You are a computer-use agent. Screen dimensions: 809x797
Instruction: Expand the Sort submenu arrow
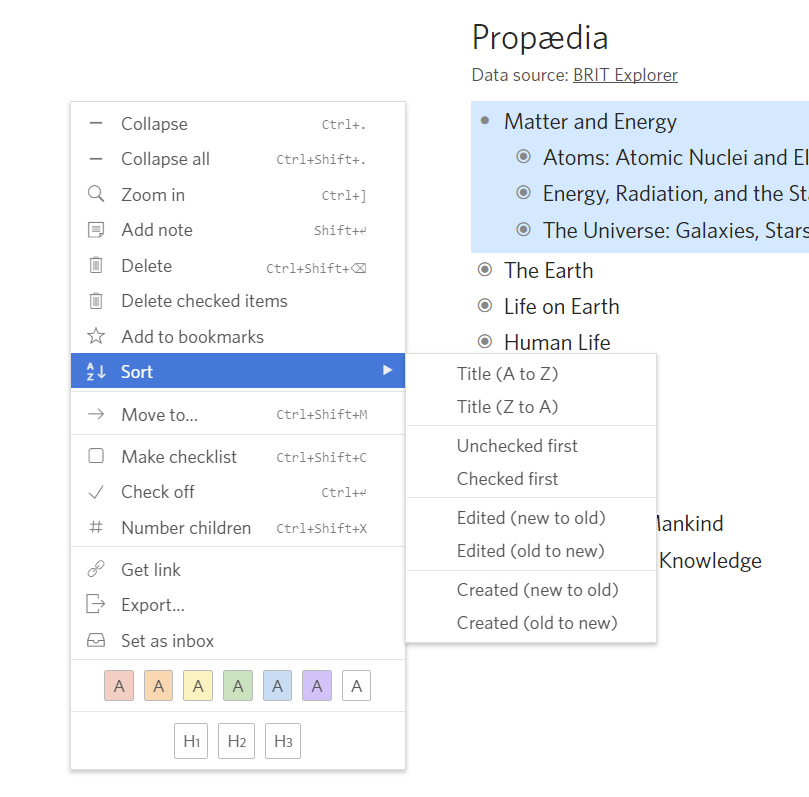[x=387, y=370]
